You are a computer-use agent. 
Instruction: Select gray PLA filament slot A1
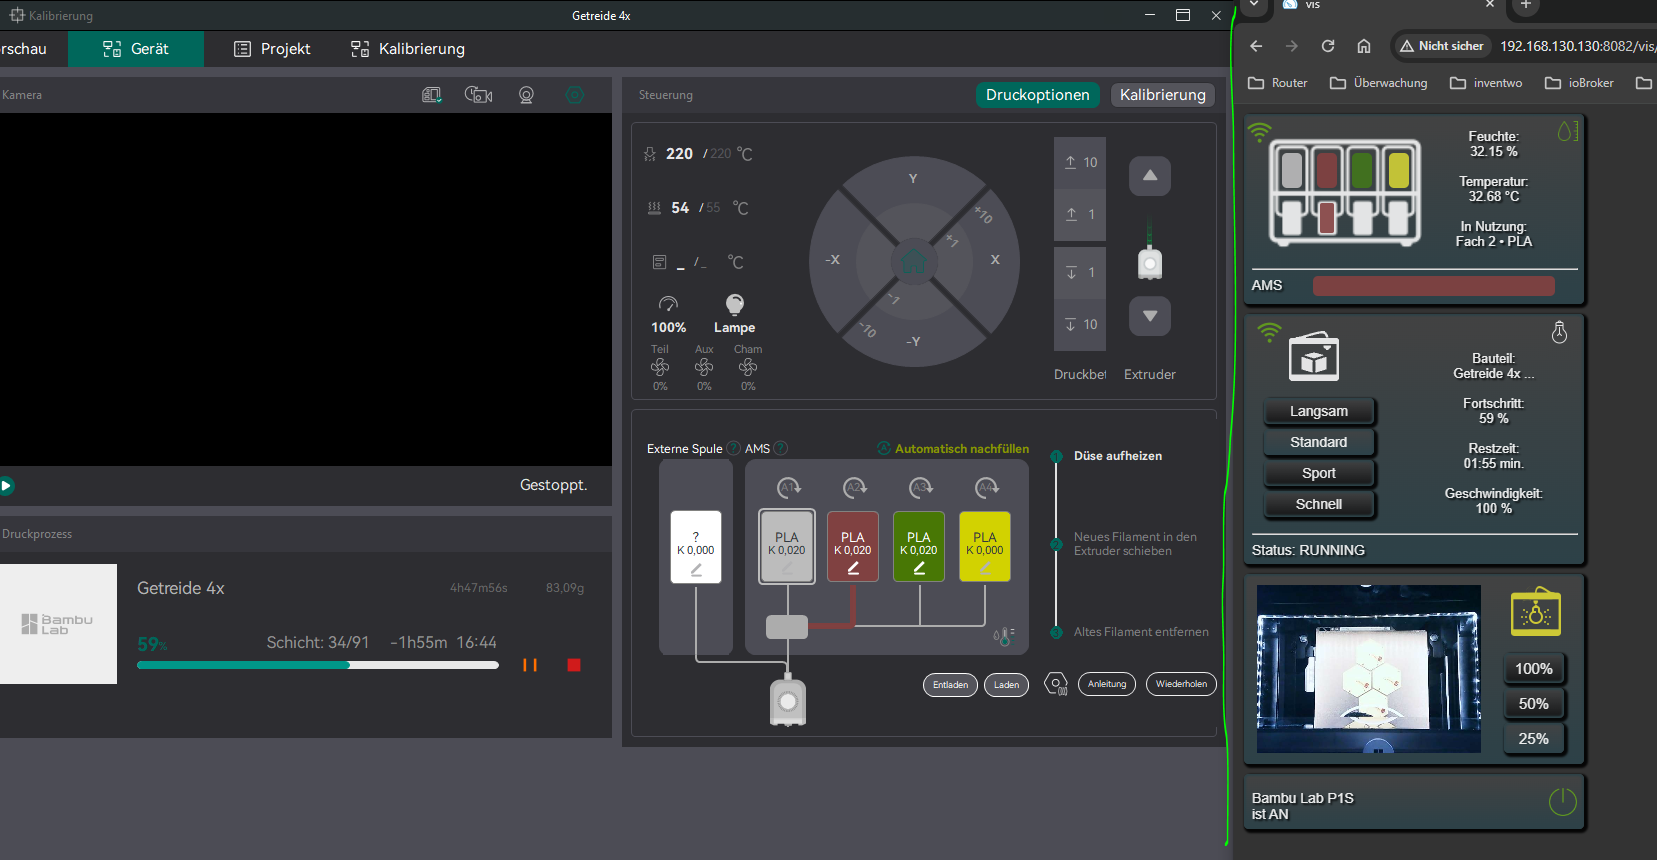coord(787,546)
